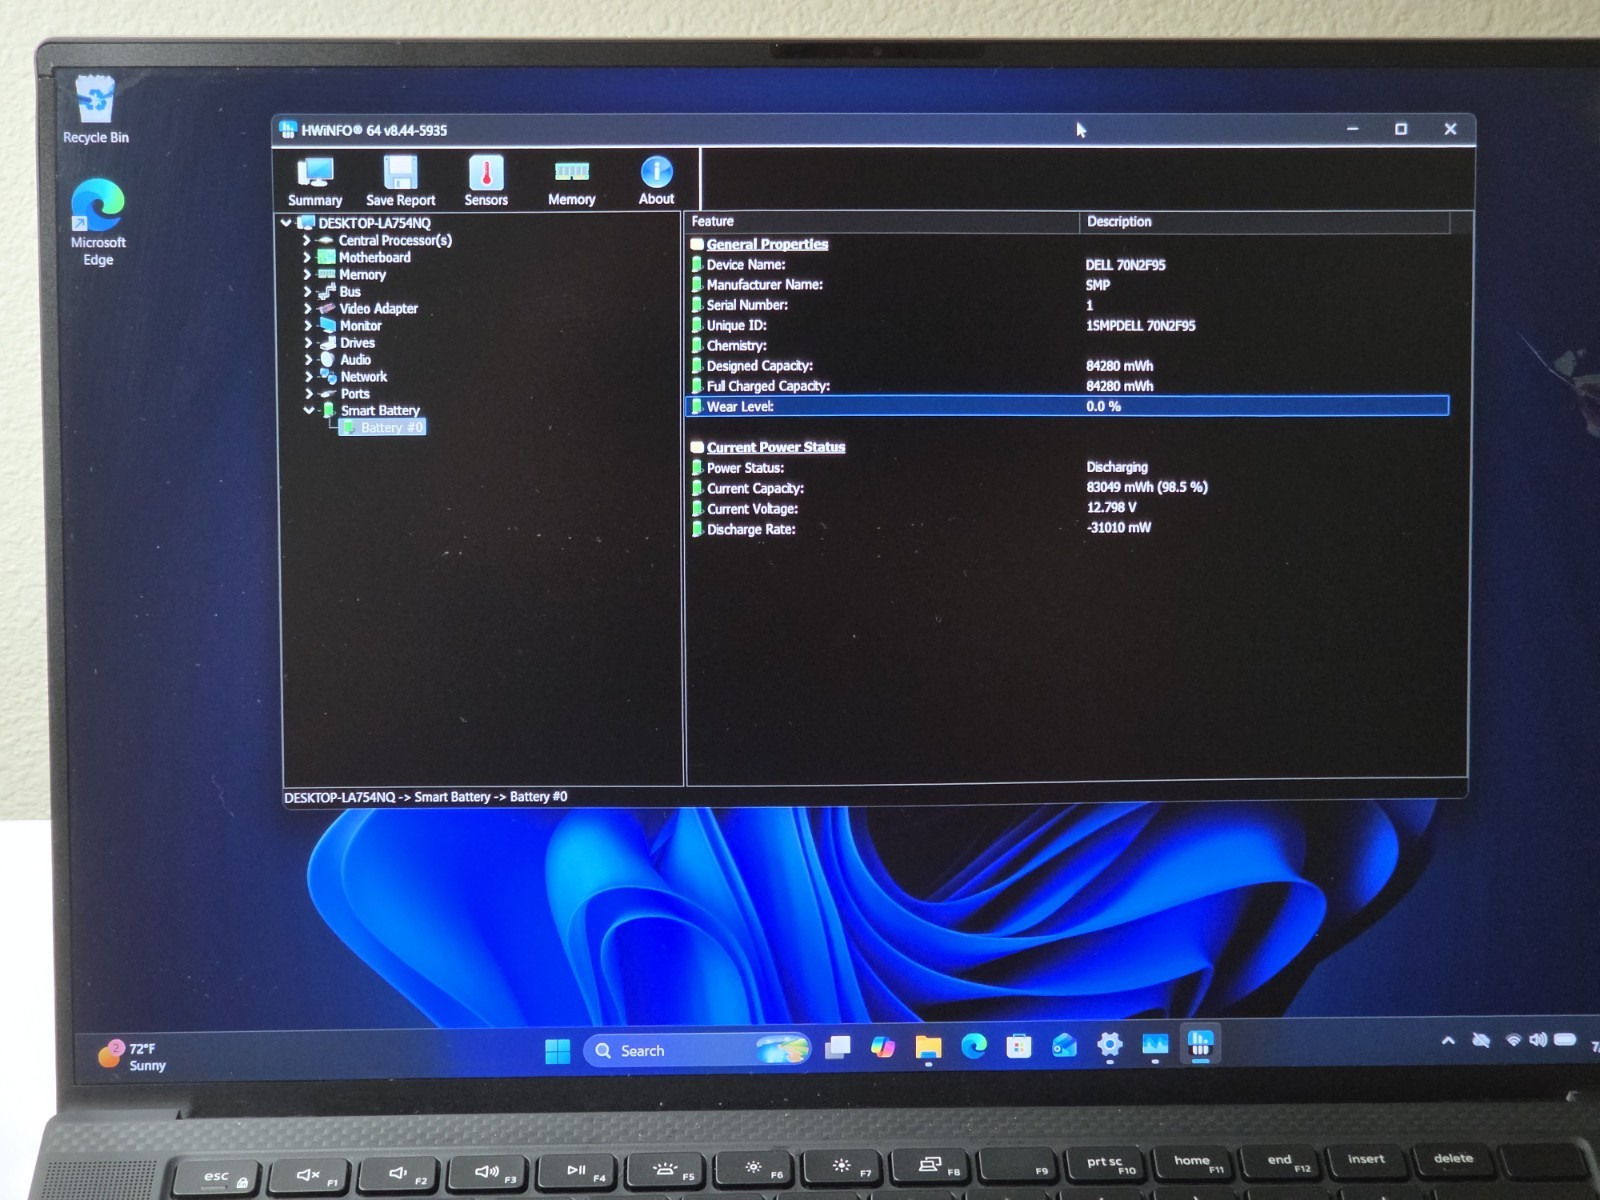Click the Feature column header
1600x1200 pixels.
point(882,221)
